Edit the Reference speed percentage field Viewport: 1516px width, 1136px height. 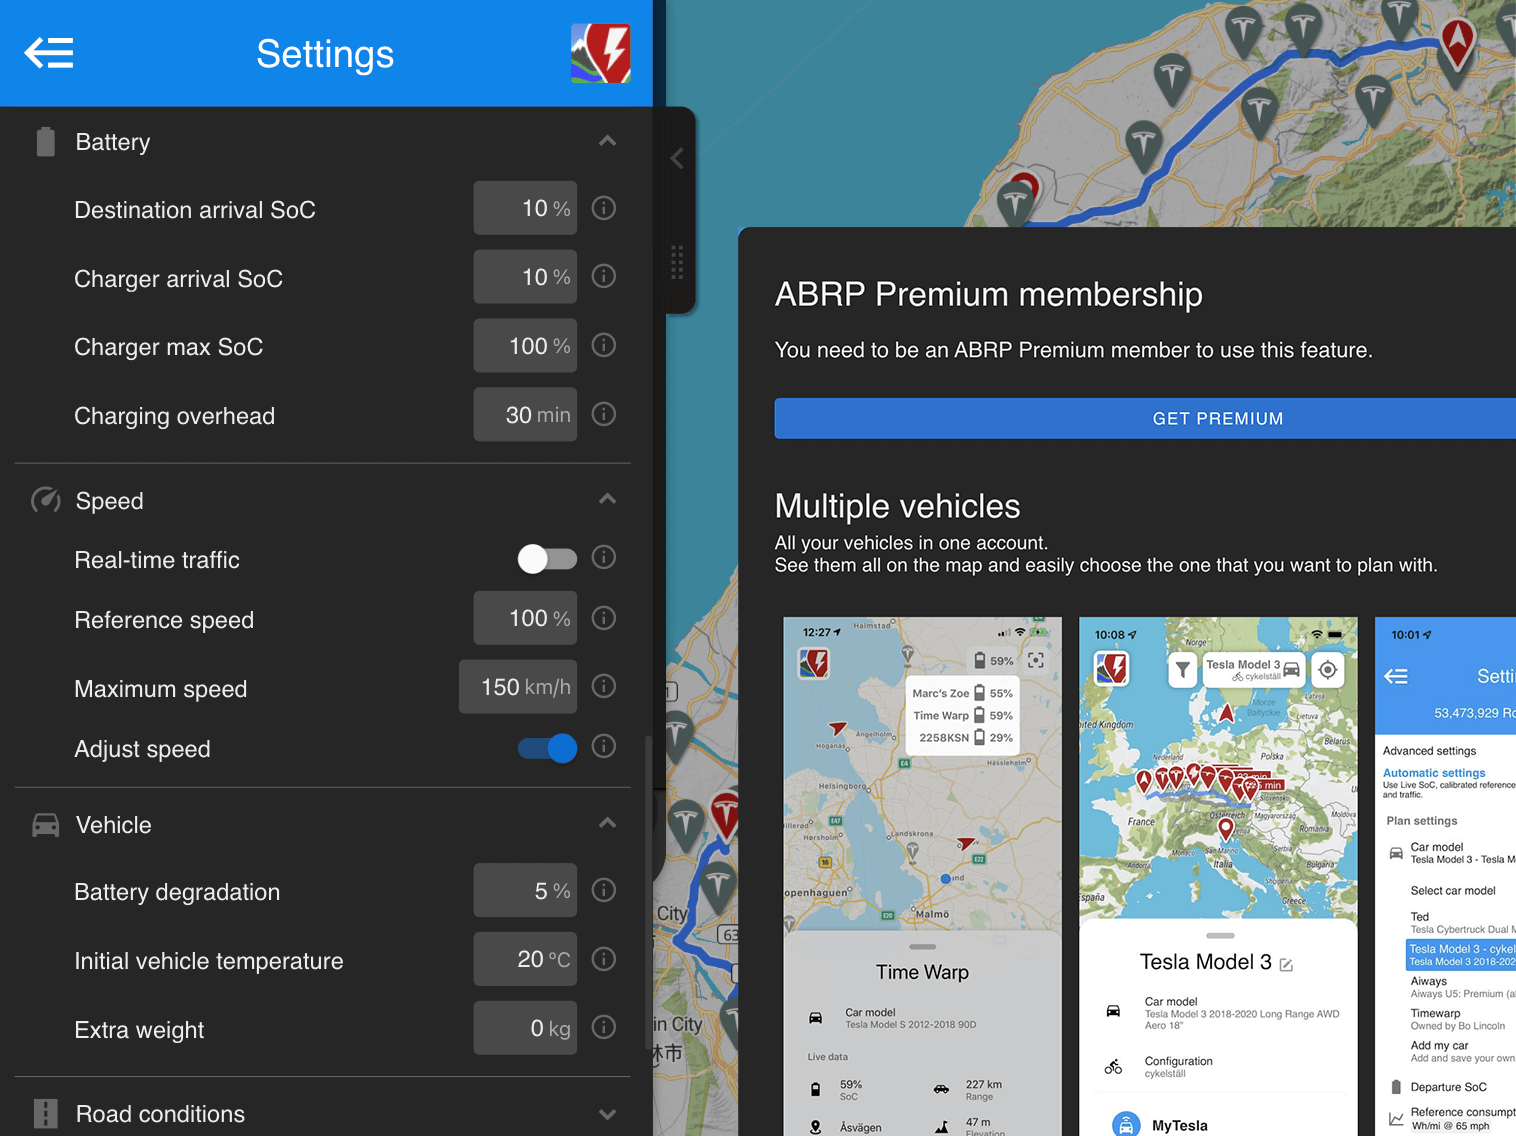pyautogui.click(x=525, y=618)
